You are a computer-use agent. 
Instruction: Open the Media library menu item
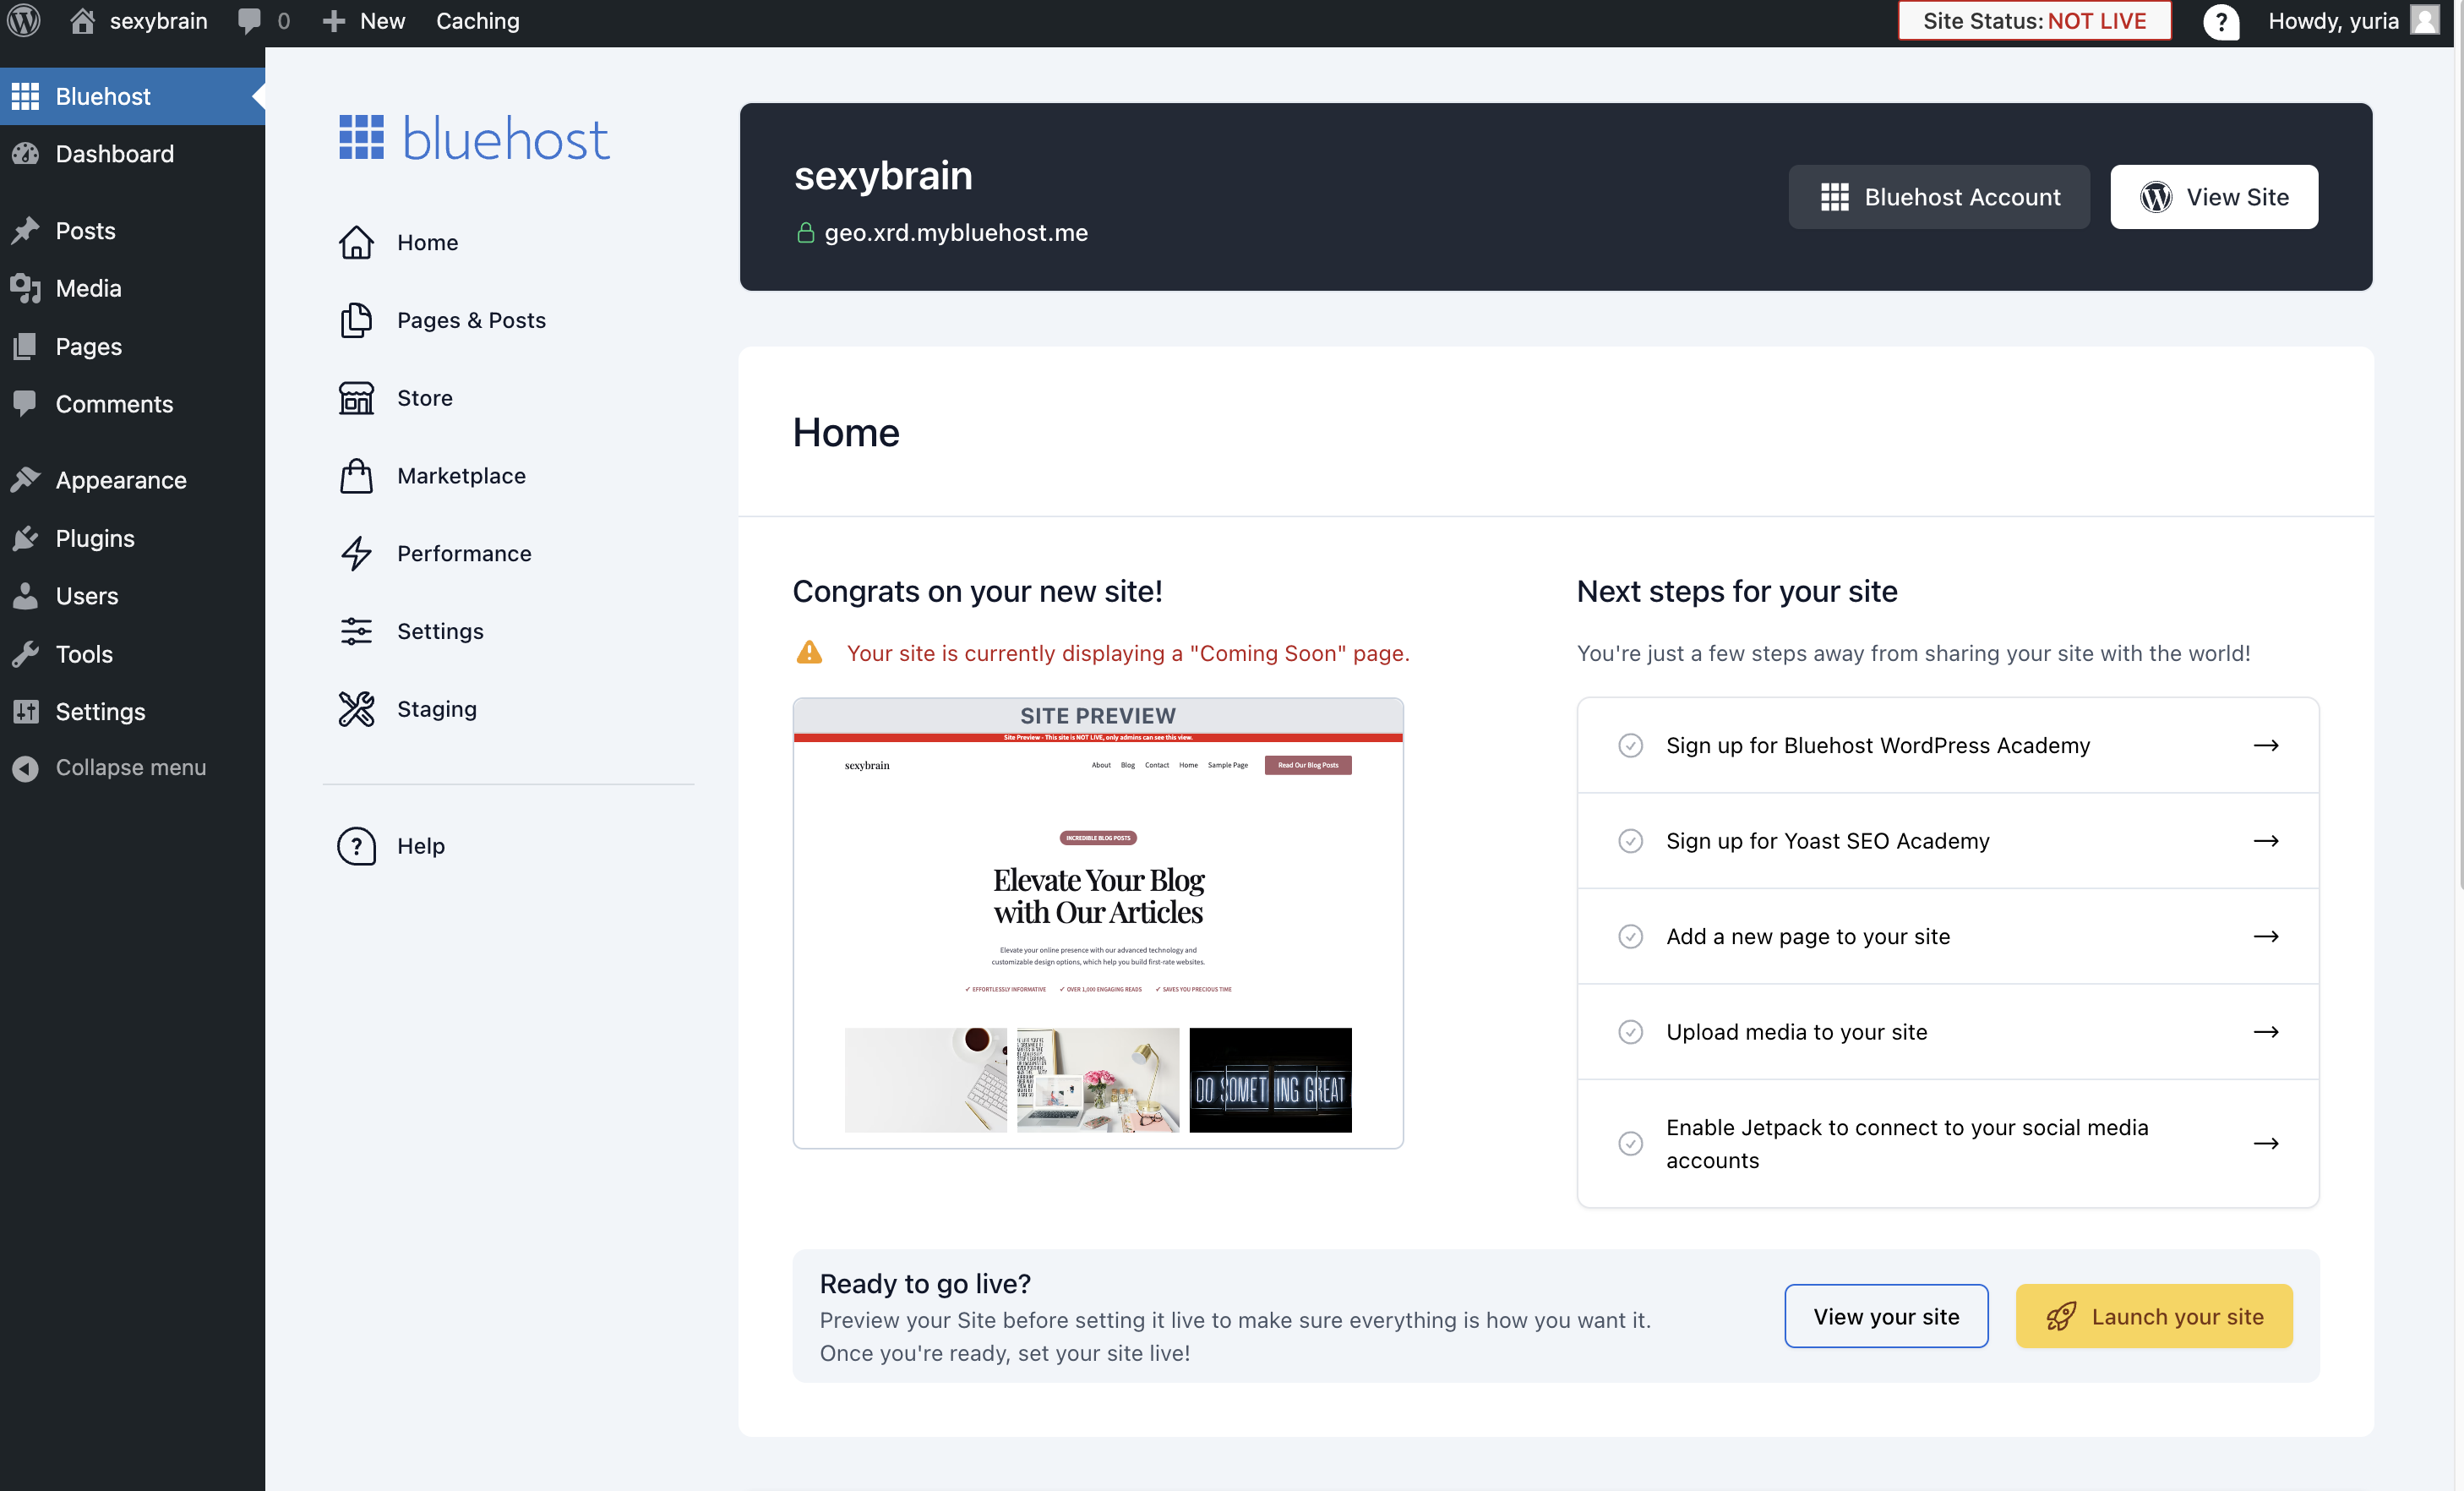[x=132, y=288]
